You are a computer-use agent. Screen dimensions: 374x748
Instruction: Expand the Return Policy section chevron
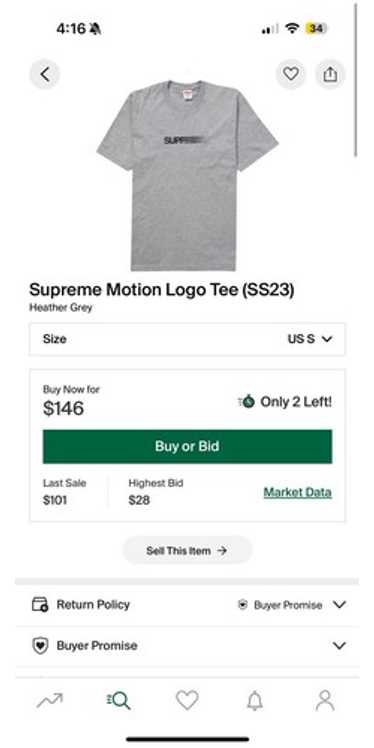[339, 605]
